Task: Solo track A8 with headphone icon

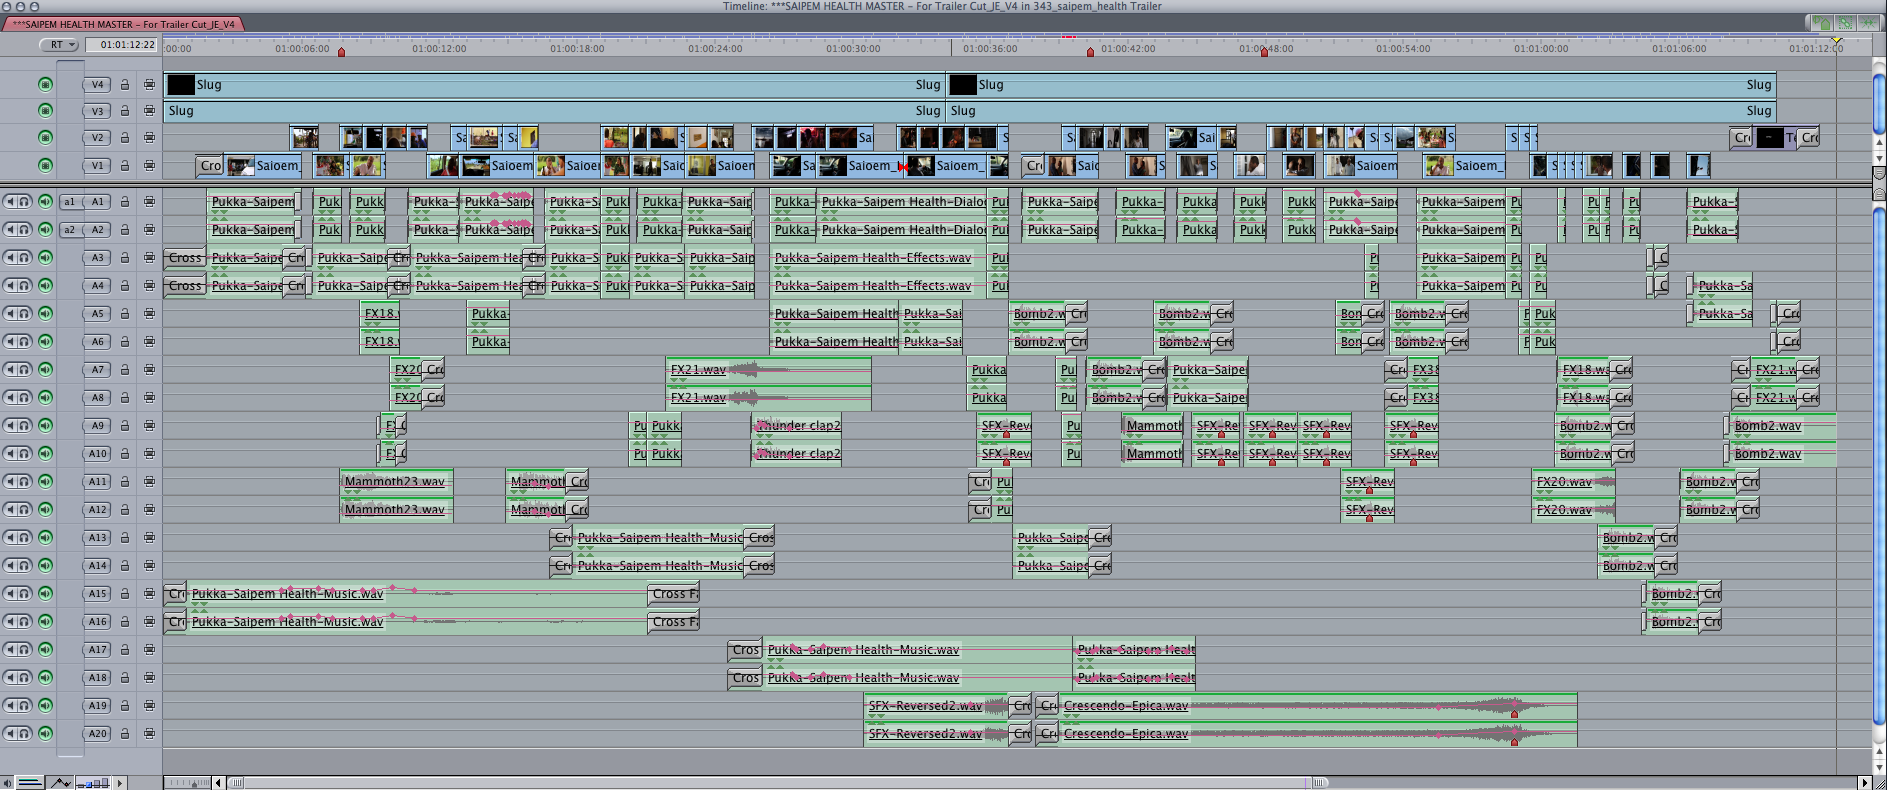Action: tap(25, 398)
